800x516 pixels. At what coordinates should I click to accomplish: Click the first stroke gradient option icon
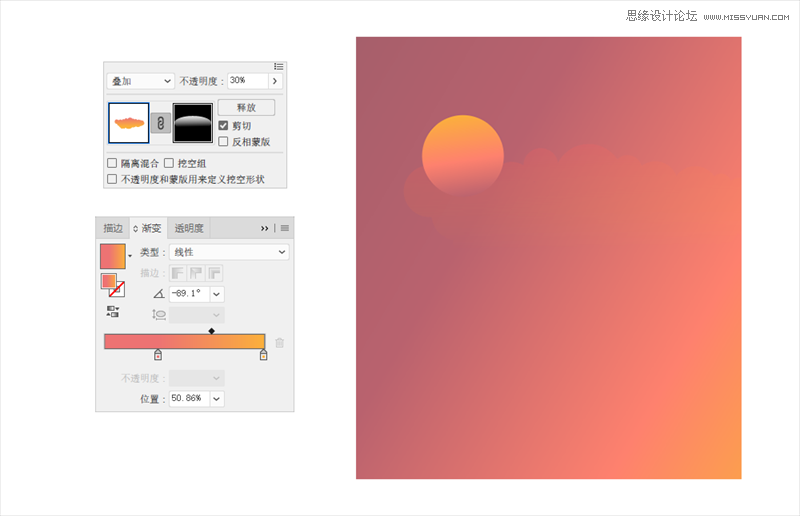pos(178,273)
